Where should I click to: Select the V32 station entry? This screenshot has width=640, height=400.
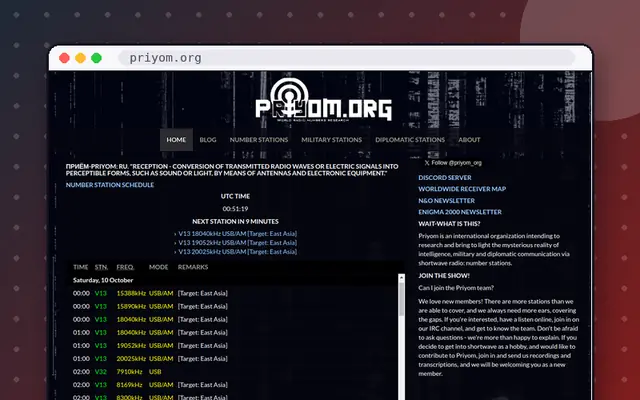click(100, 371)
